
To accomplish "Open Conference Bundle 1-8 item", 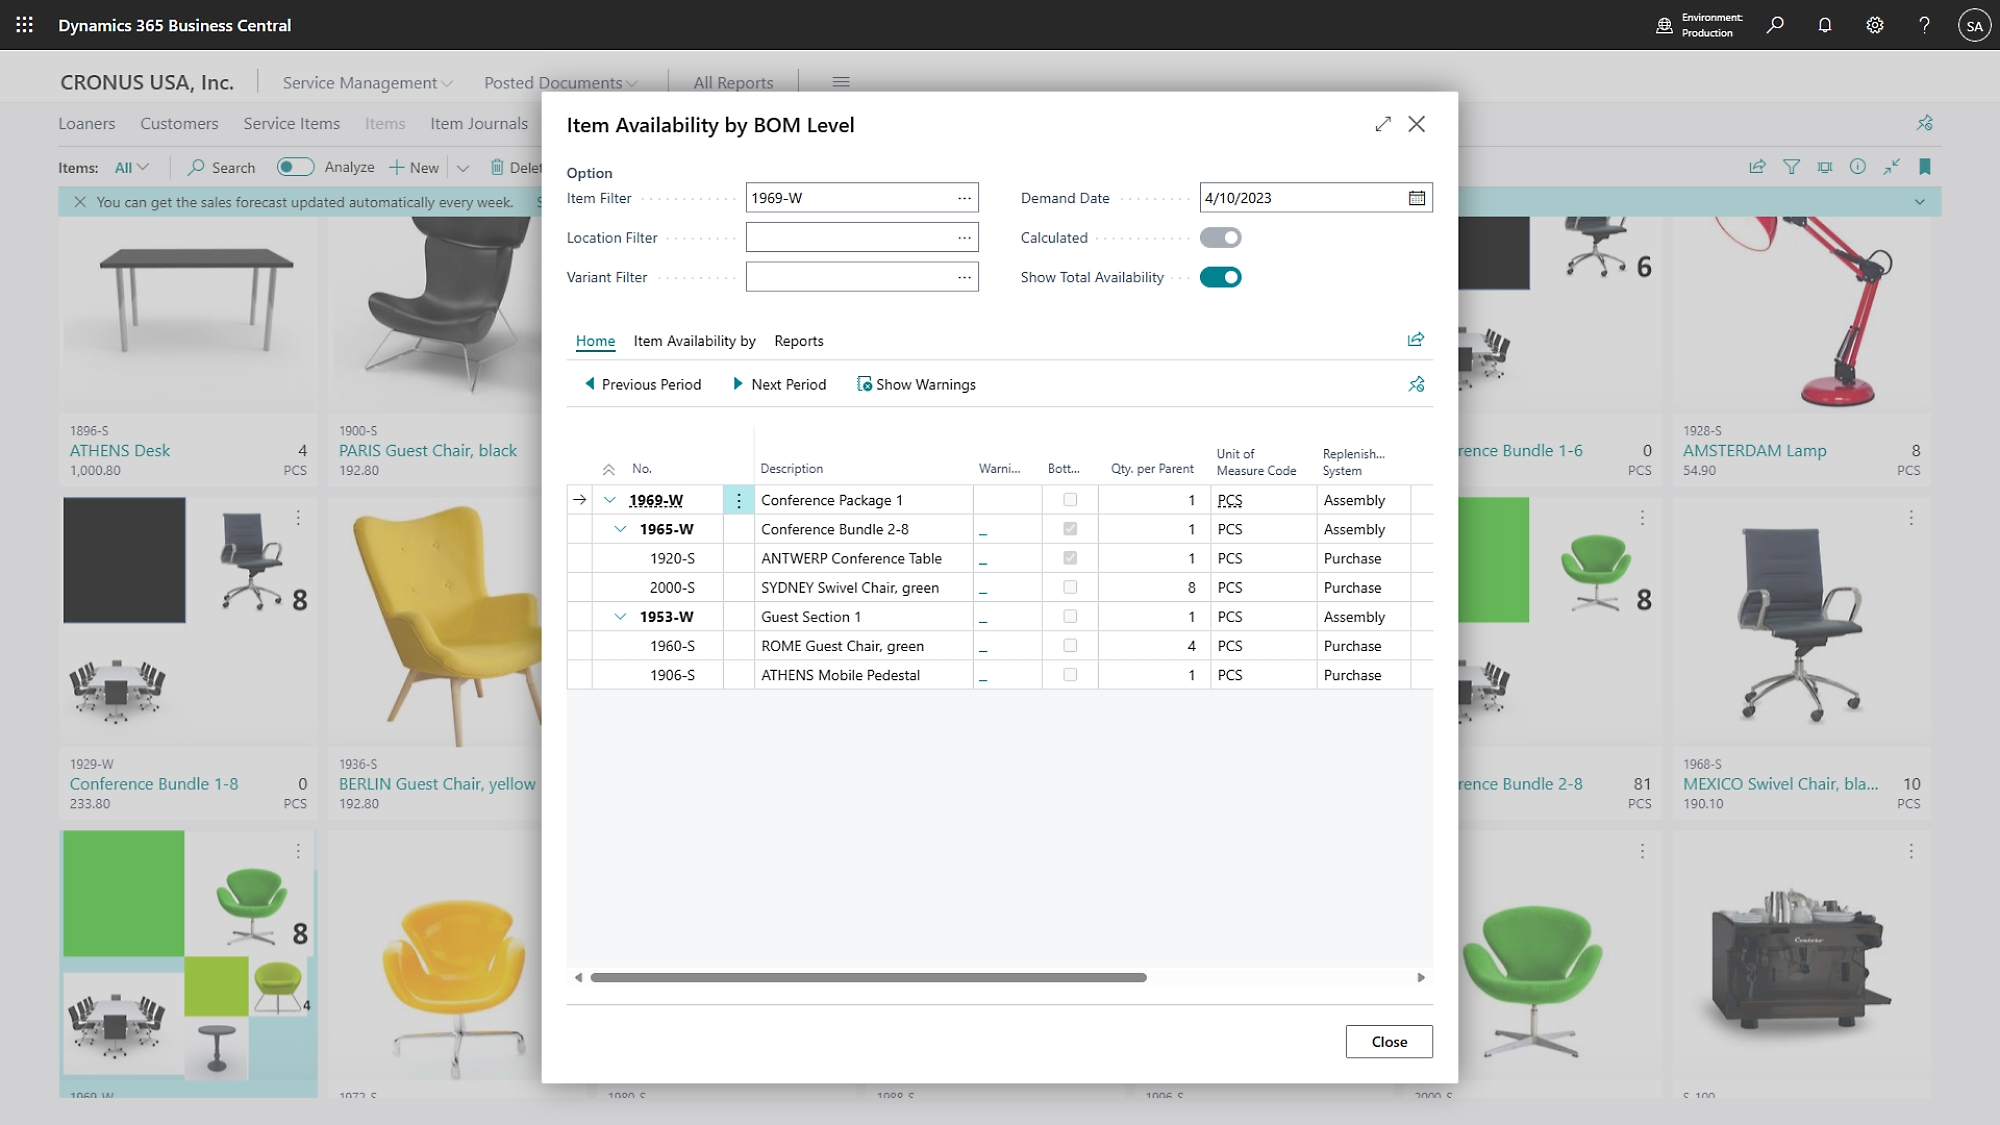I will coord(154,784).
